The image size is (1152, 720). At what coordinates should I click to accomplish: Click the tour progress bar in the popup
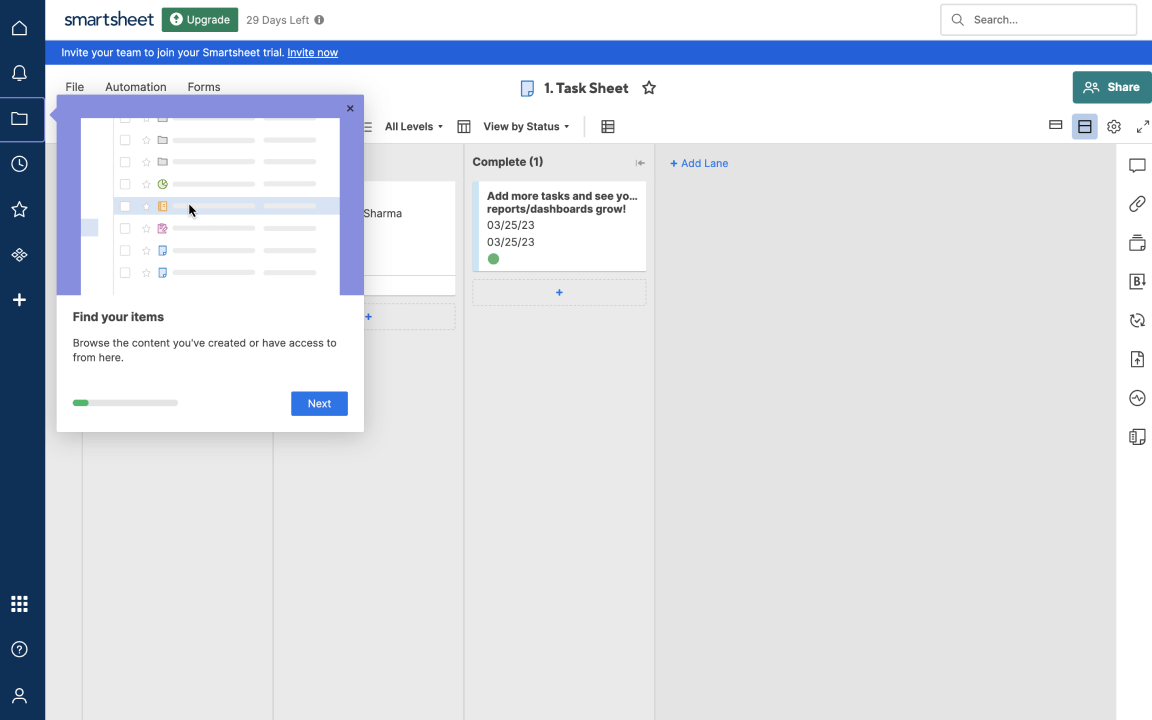[125, 403]
